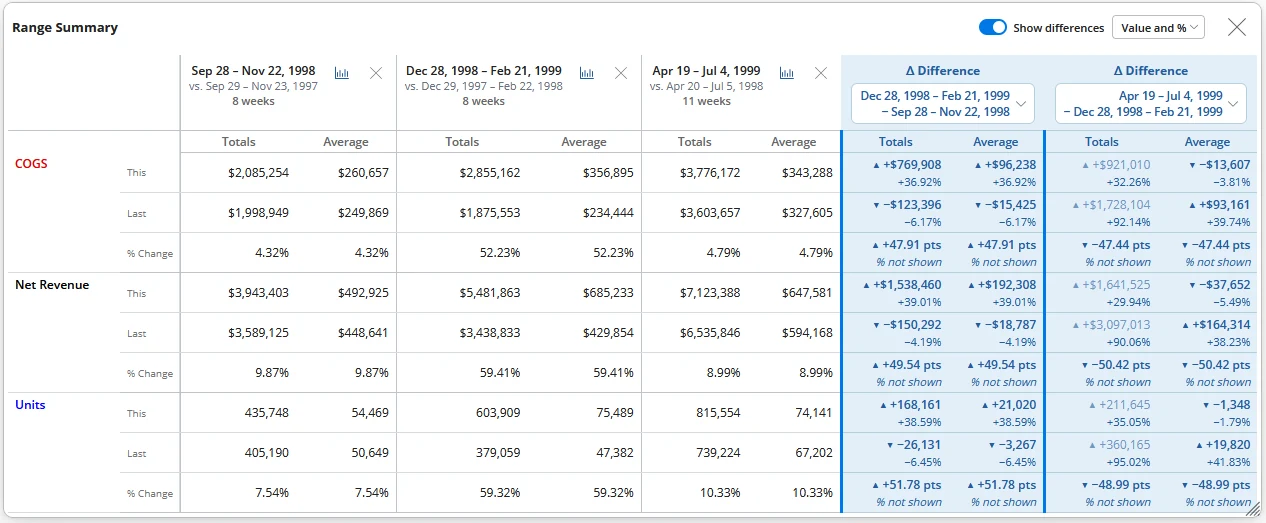Open difference dropdown starting Apr 19 – Jul 4, 1999

tap(1150, 103)
